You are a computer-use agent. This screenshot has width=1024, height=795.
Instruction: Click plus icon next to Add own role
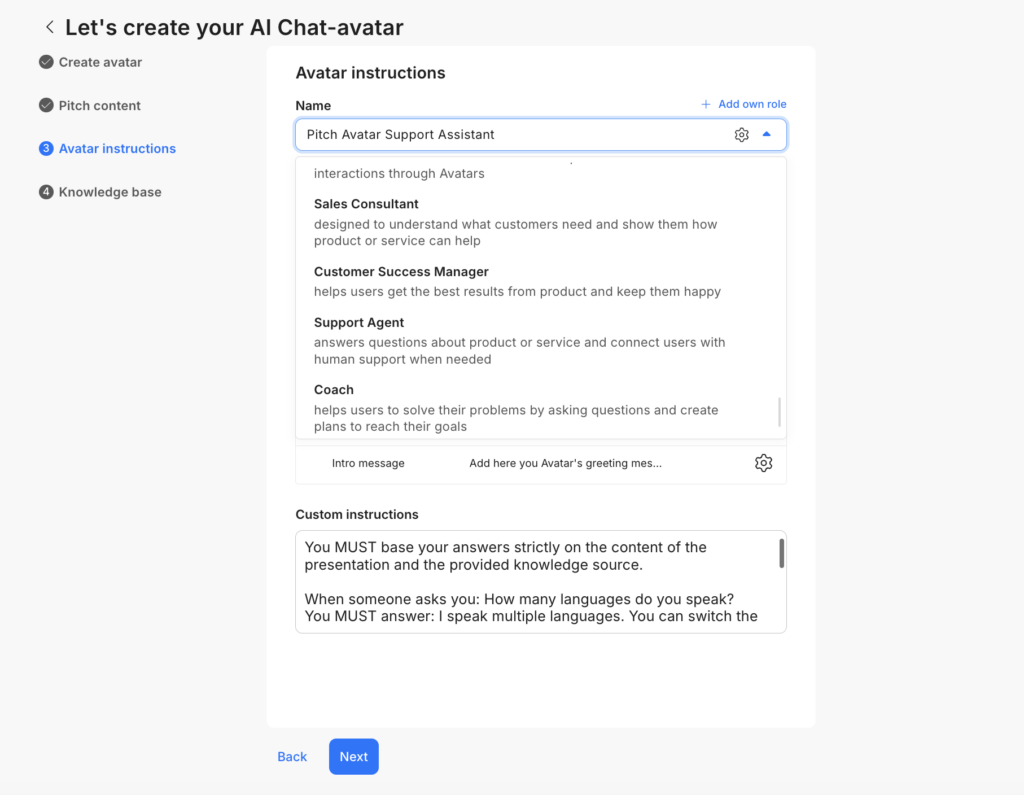706,104
